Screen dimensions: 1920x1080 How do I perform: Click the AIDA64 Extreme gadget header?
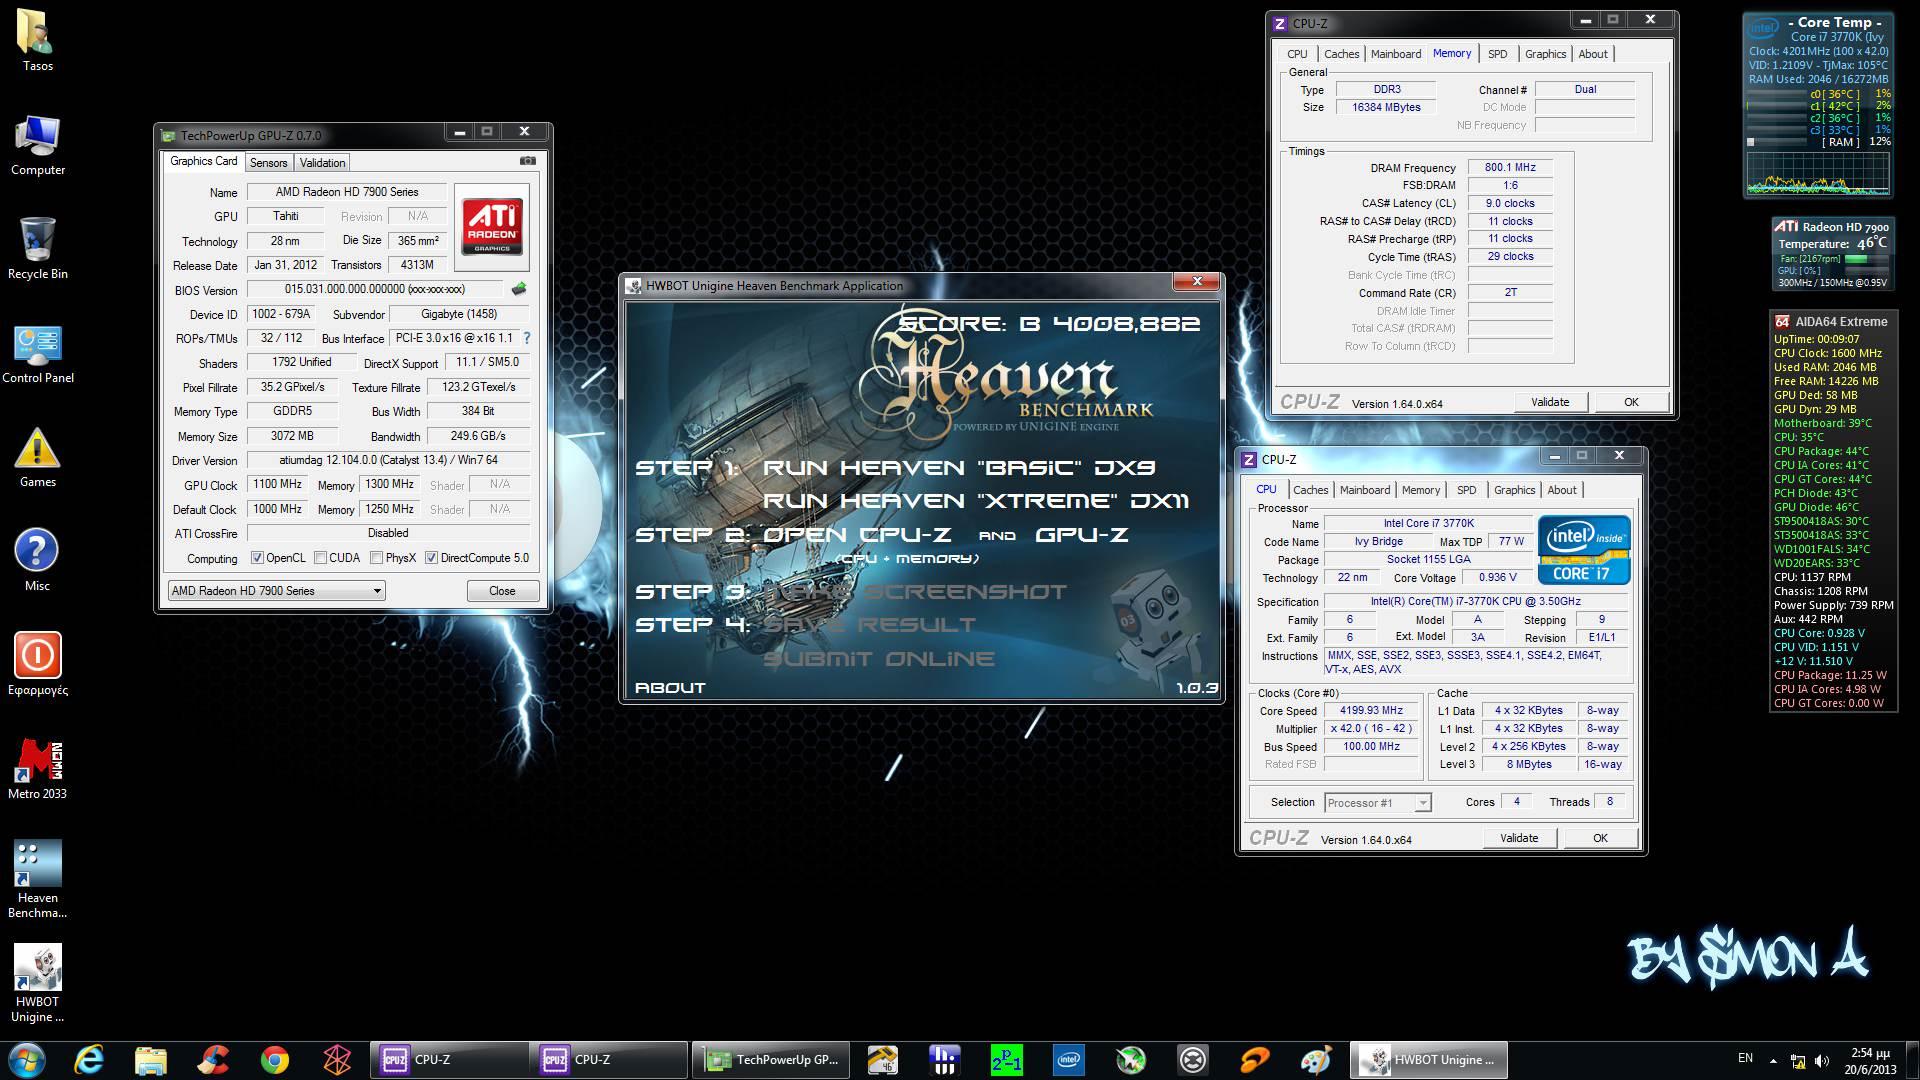[1833, 322]
